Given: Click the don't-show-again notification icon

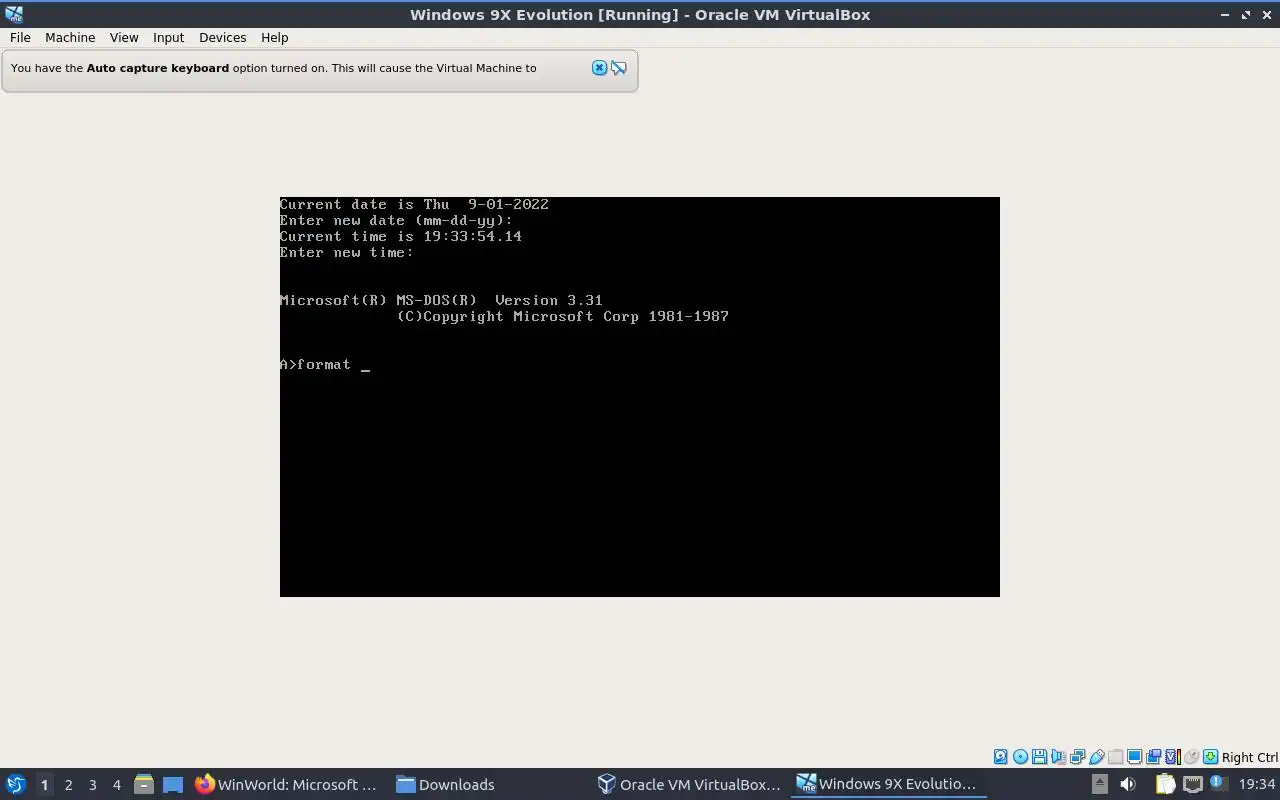Looking at the screenshot, I should [619, 68].
